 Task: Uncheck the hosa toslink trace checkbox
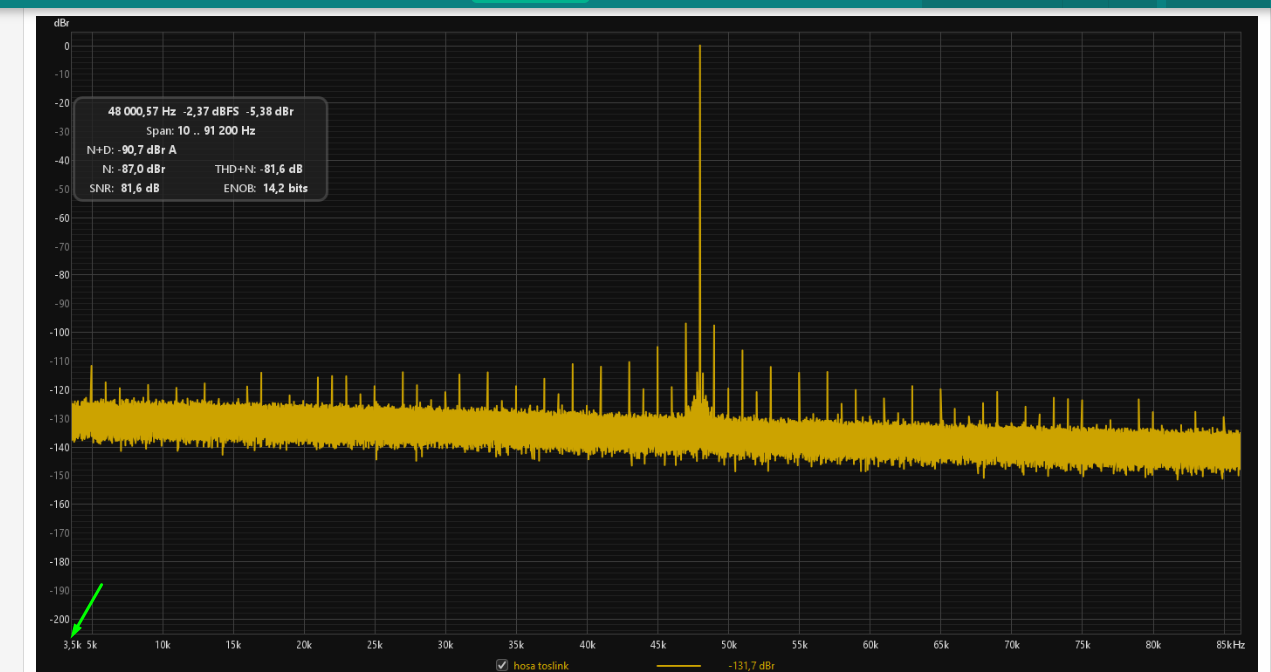(x=503, y=665)
